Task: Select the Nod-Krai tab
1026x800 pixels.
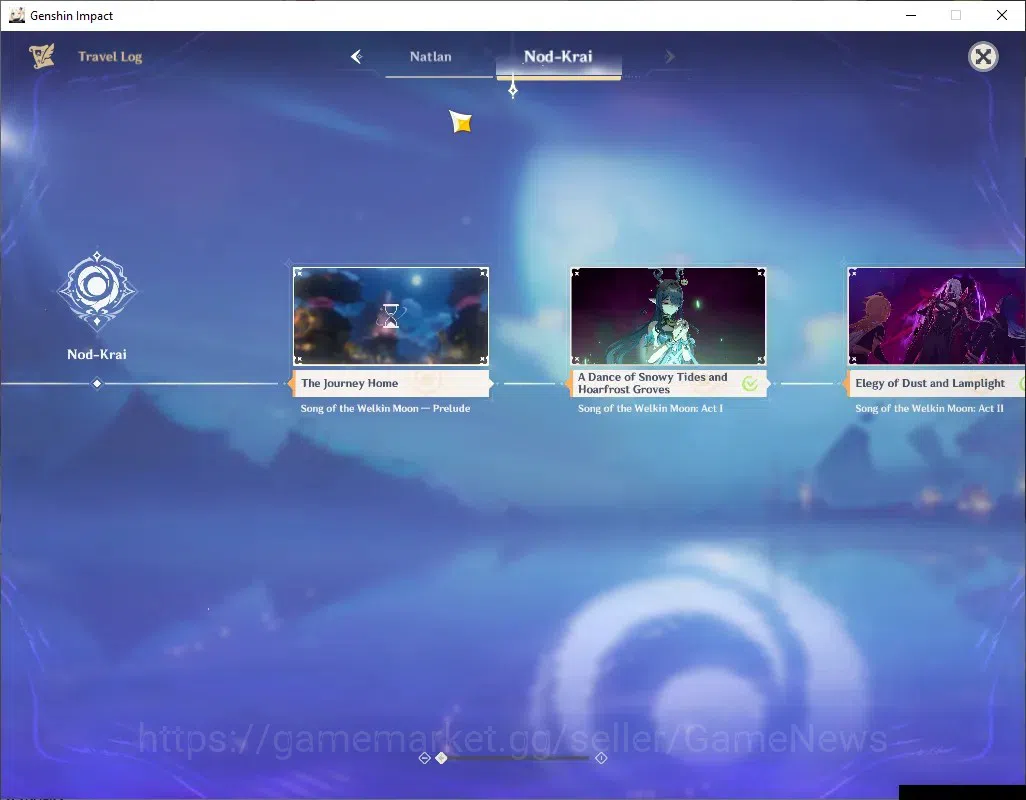Action: (x=558, y=57)
